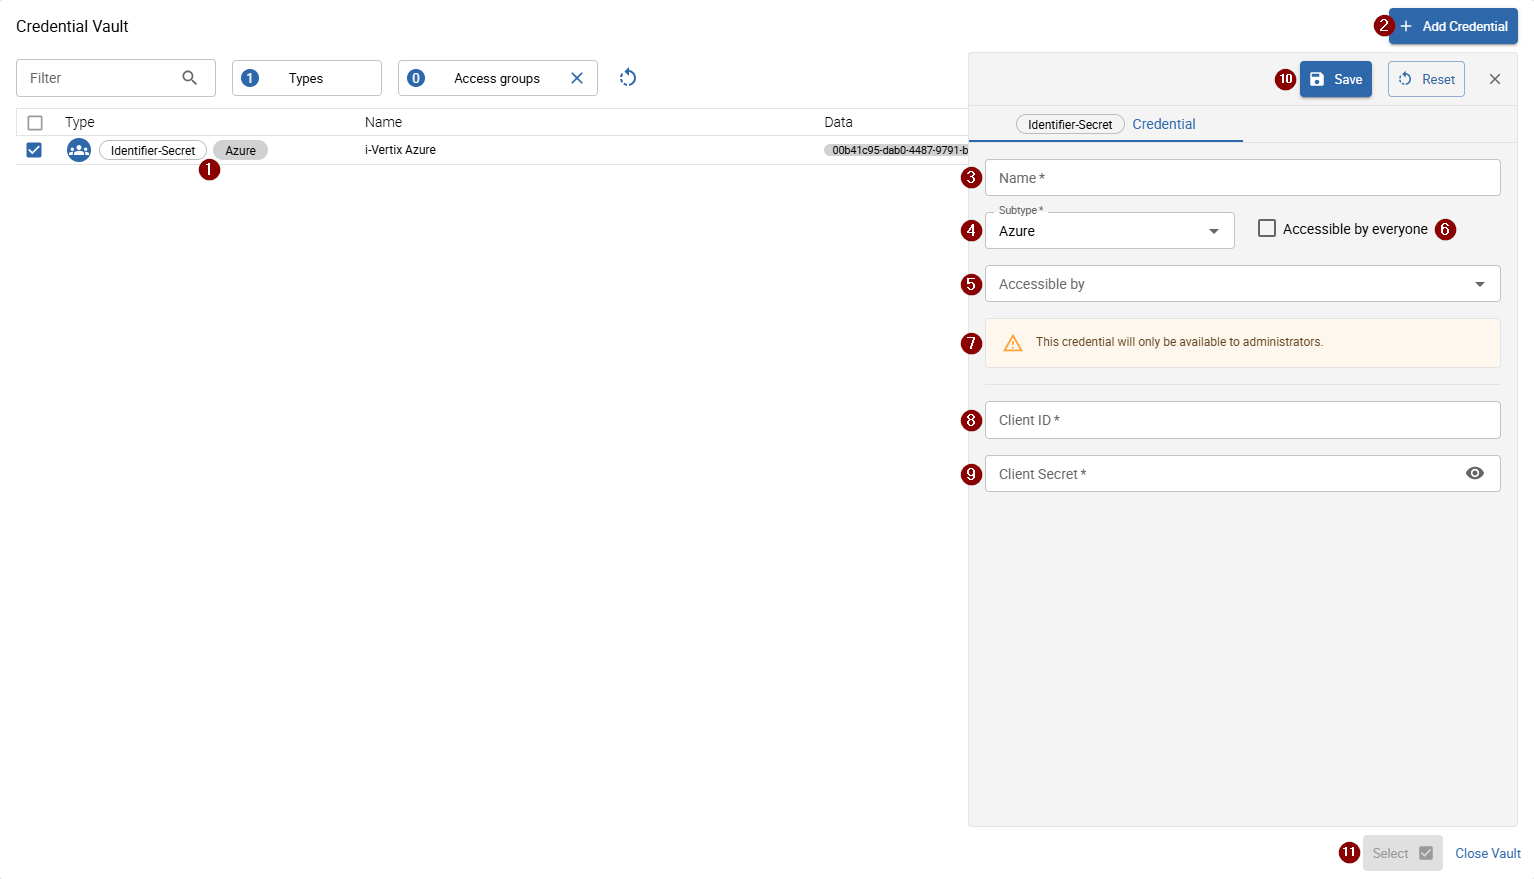Enable Accessible by everyone checkbox
The image size is (1534, 879).
pos(1267,228)
